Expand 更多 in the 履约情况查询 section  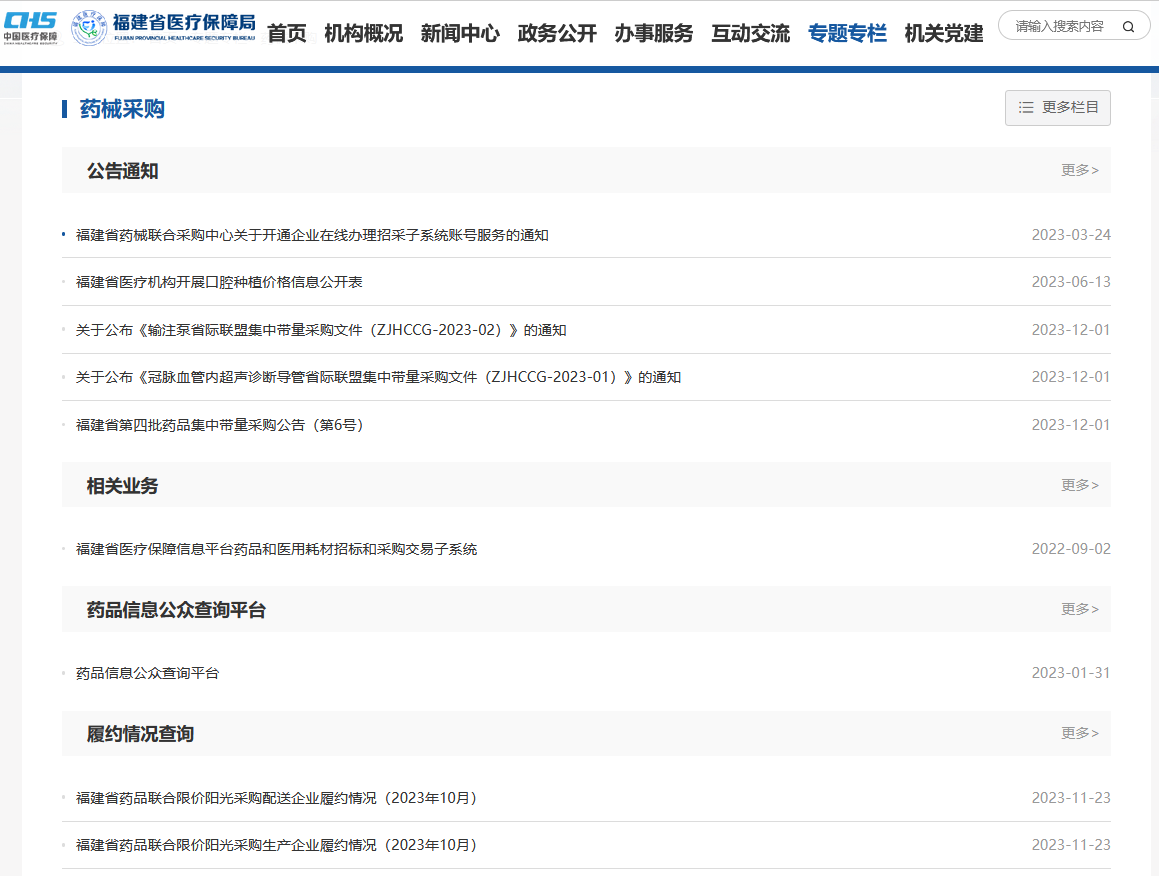click(x=1079, y=733)
